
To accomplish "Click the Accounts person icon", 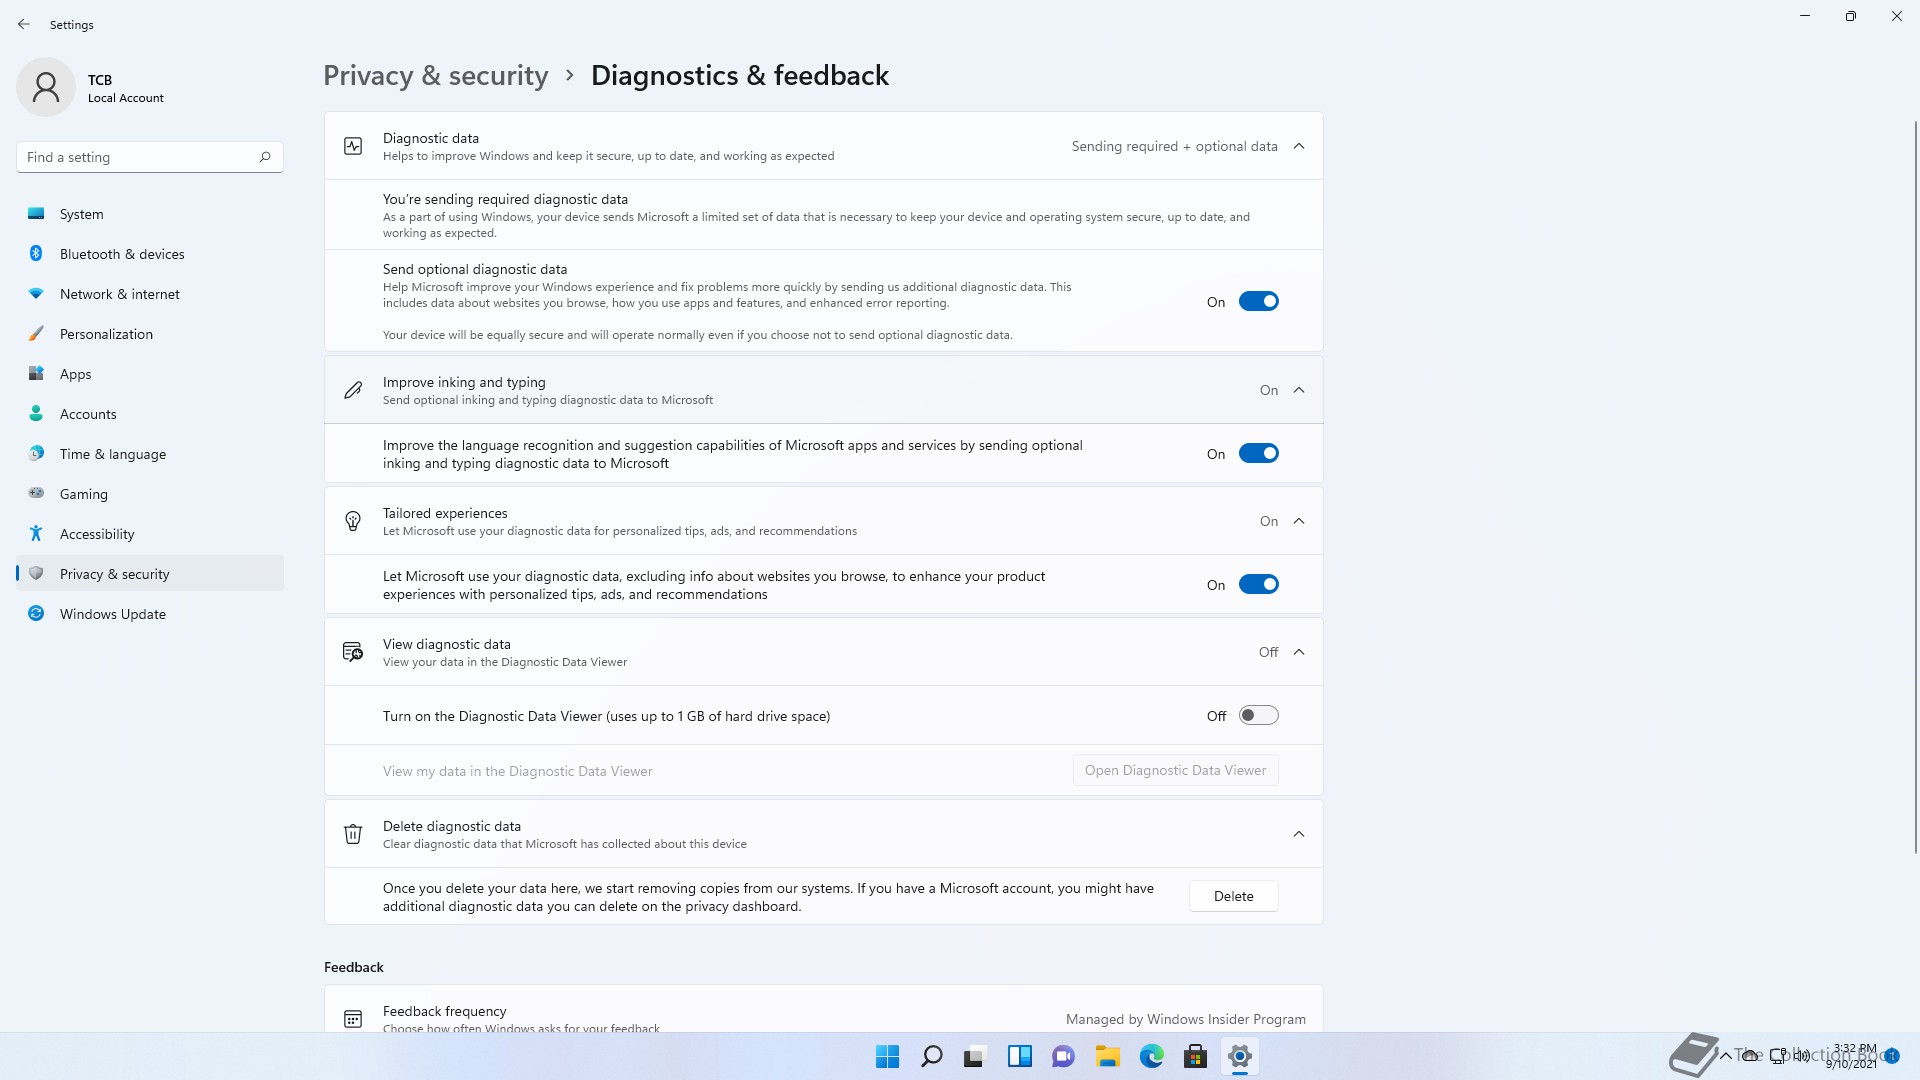I will 36,414.
